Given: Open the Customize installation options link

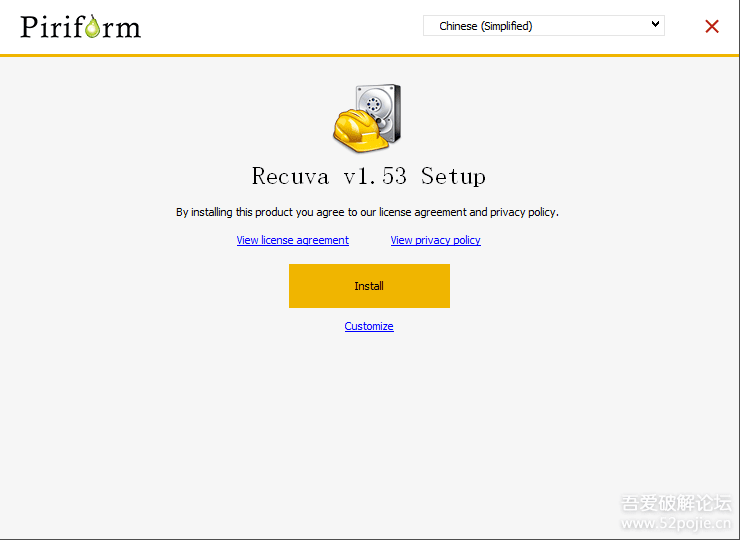Looking at the screenshot, I should (x=369, y=326).
